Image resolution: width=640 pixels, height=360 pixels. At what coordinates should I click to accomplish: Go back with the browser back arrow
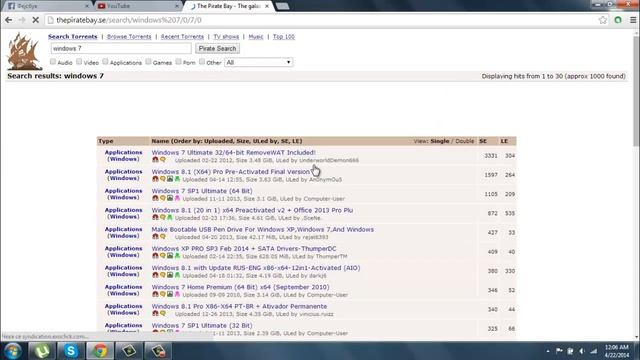point(9,20)
